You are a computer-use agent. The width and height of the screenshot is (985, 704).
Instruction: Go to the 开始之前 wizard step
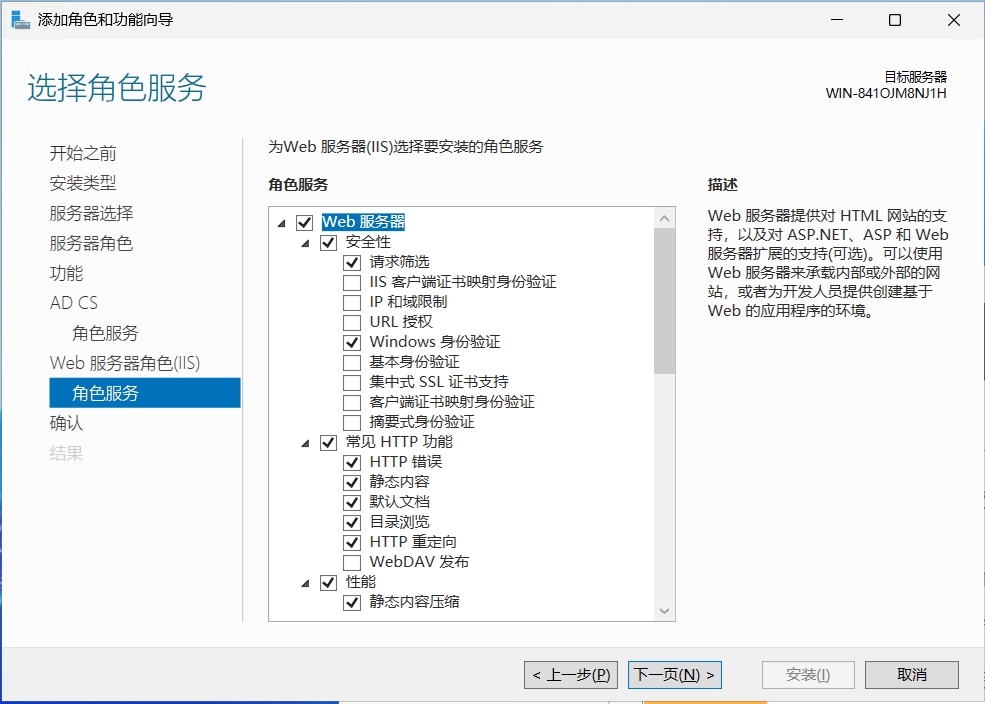point(83,153)
